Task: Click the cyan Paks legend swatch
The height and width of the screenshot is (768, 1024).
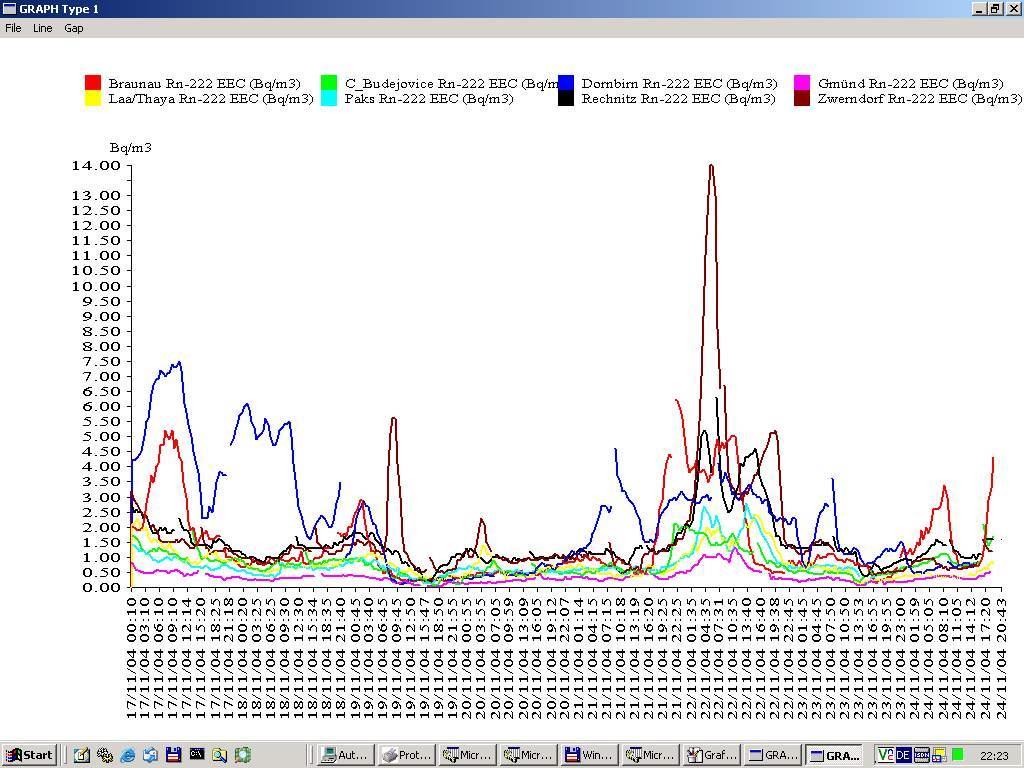Action: 329,99
